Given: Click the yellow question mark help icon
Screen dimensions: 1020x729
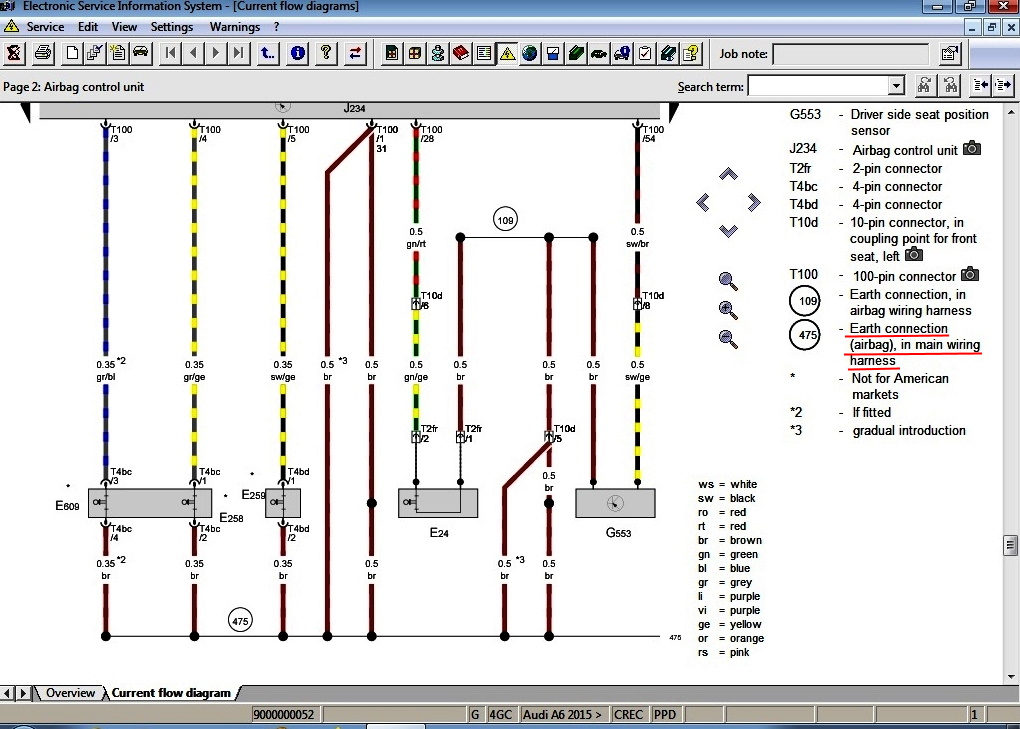Looking at the screenshot, I should [x=326, y=53].
